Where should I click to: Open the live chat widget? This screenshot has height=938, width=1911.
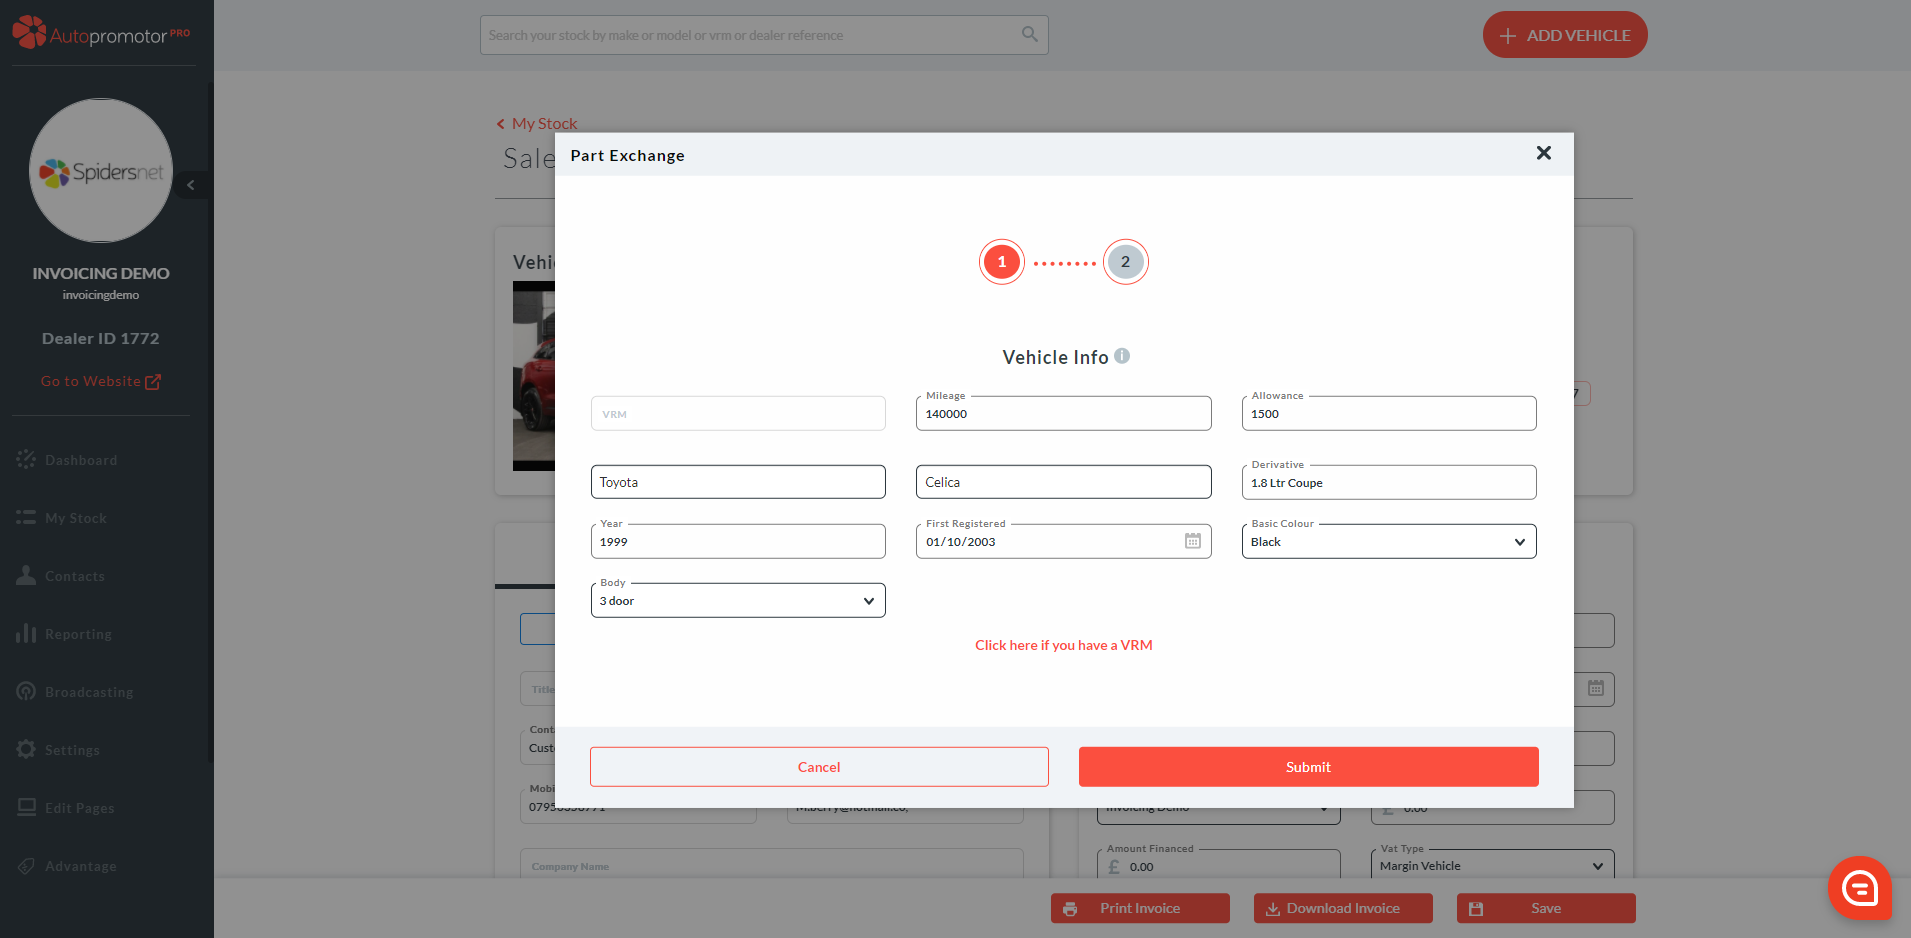point(1859,887)
